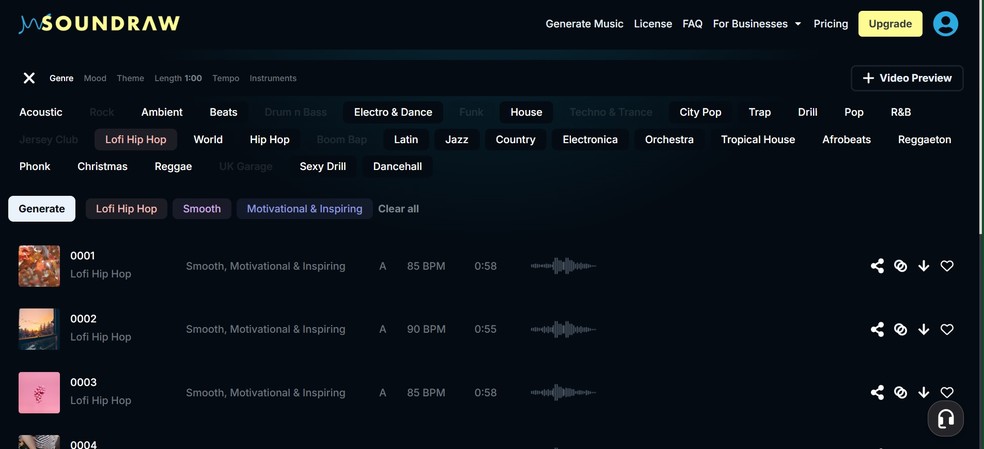
Task: Open the Instruments filter tab
Action: point(273,78)
